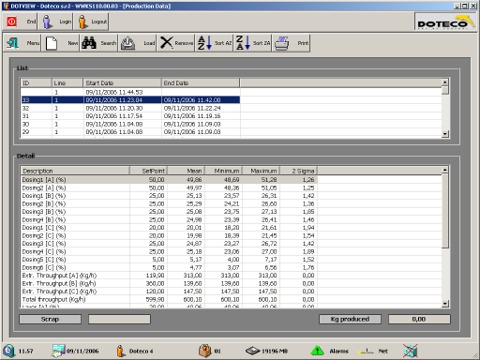This screenshot has height=360, width=480.
Task: Click the 599,90 setpoint value cell
Action: (148, 300)
